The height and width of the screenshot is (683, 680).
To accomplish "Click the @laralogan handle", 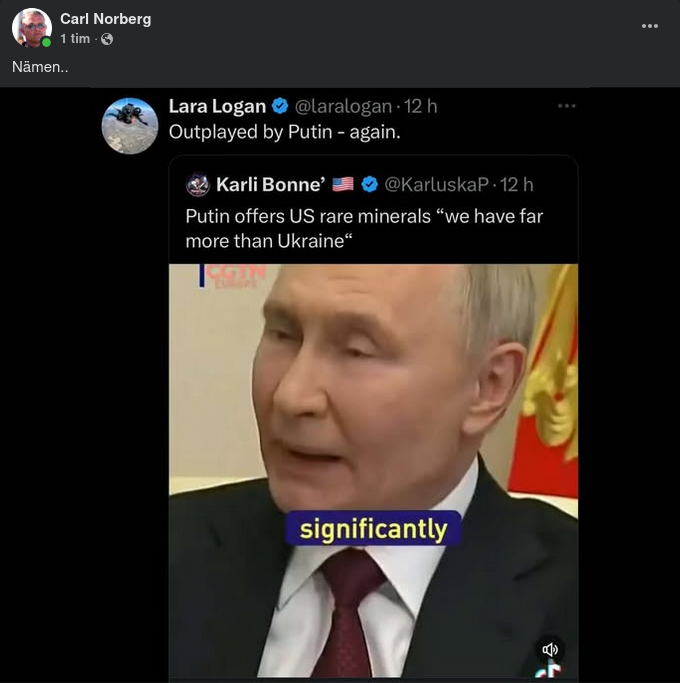I will coord(343,106).
